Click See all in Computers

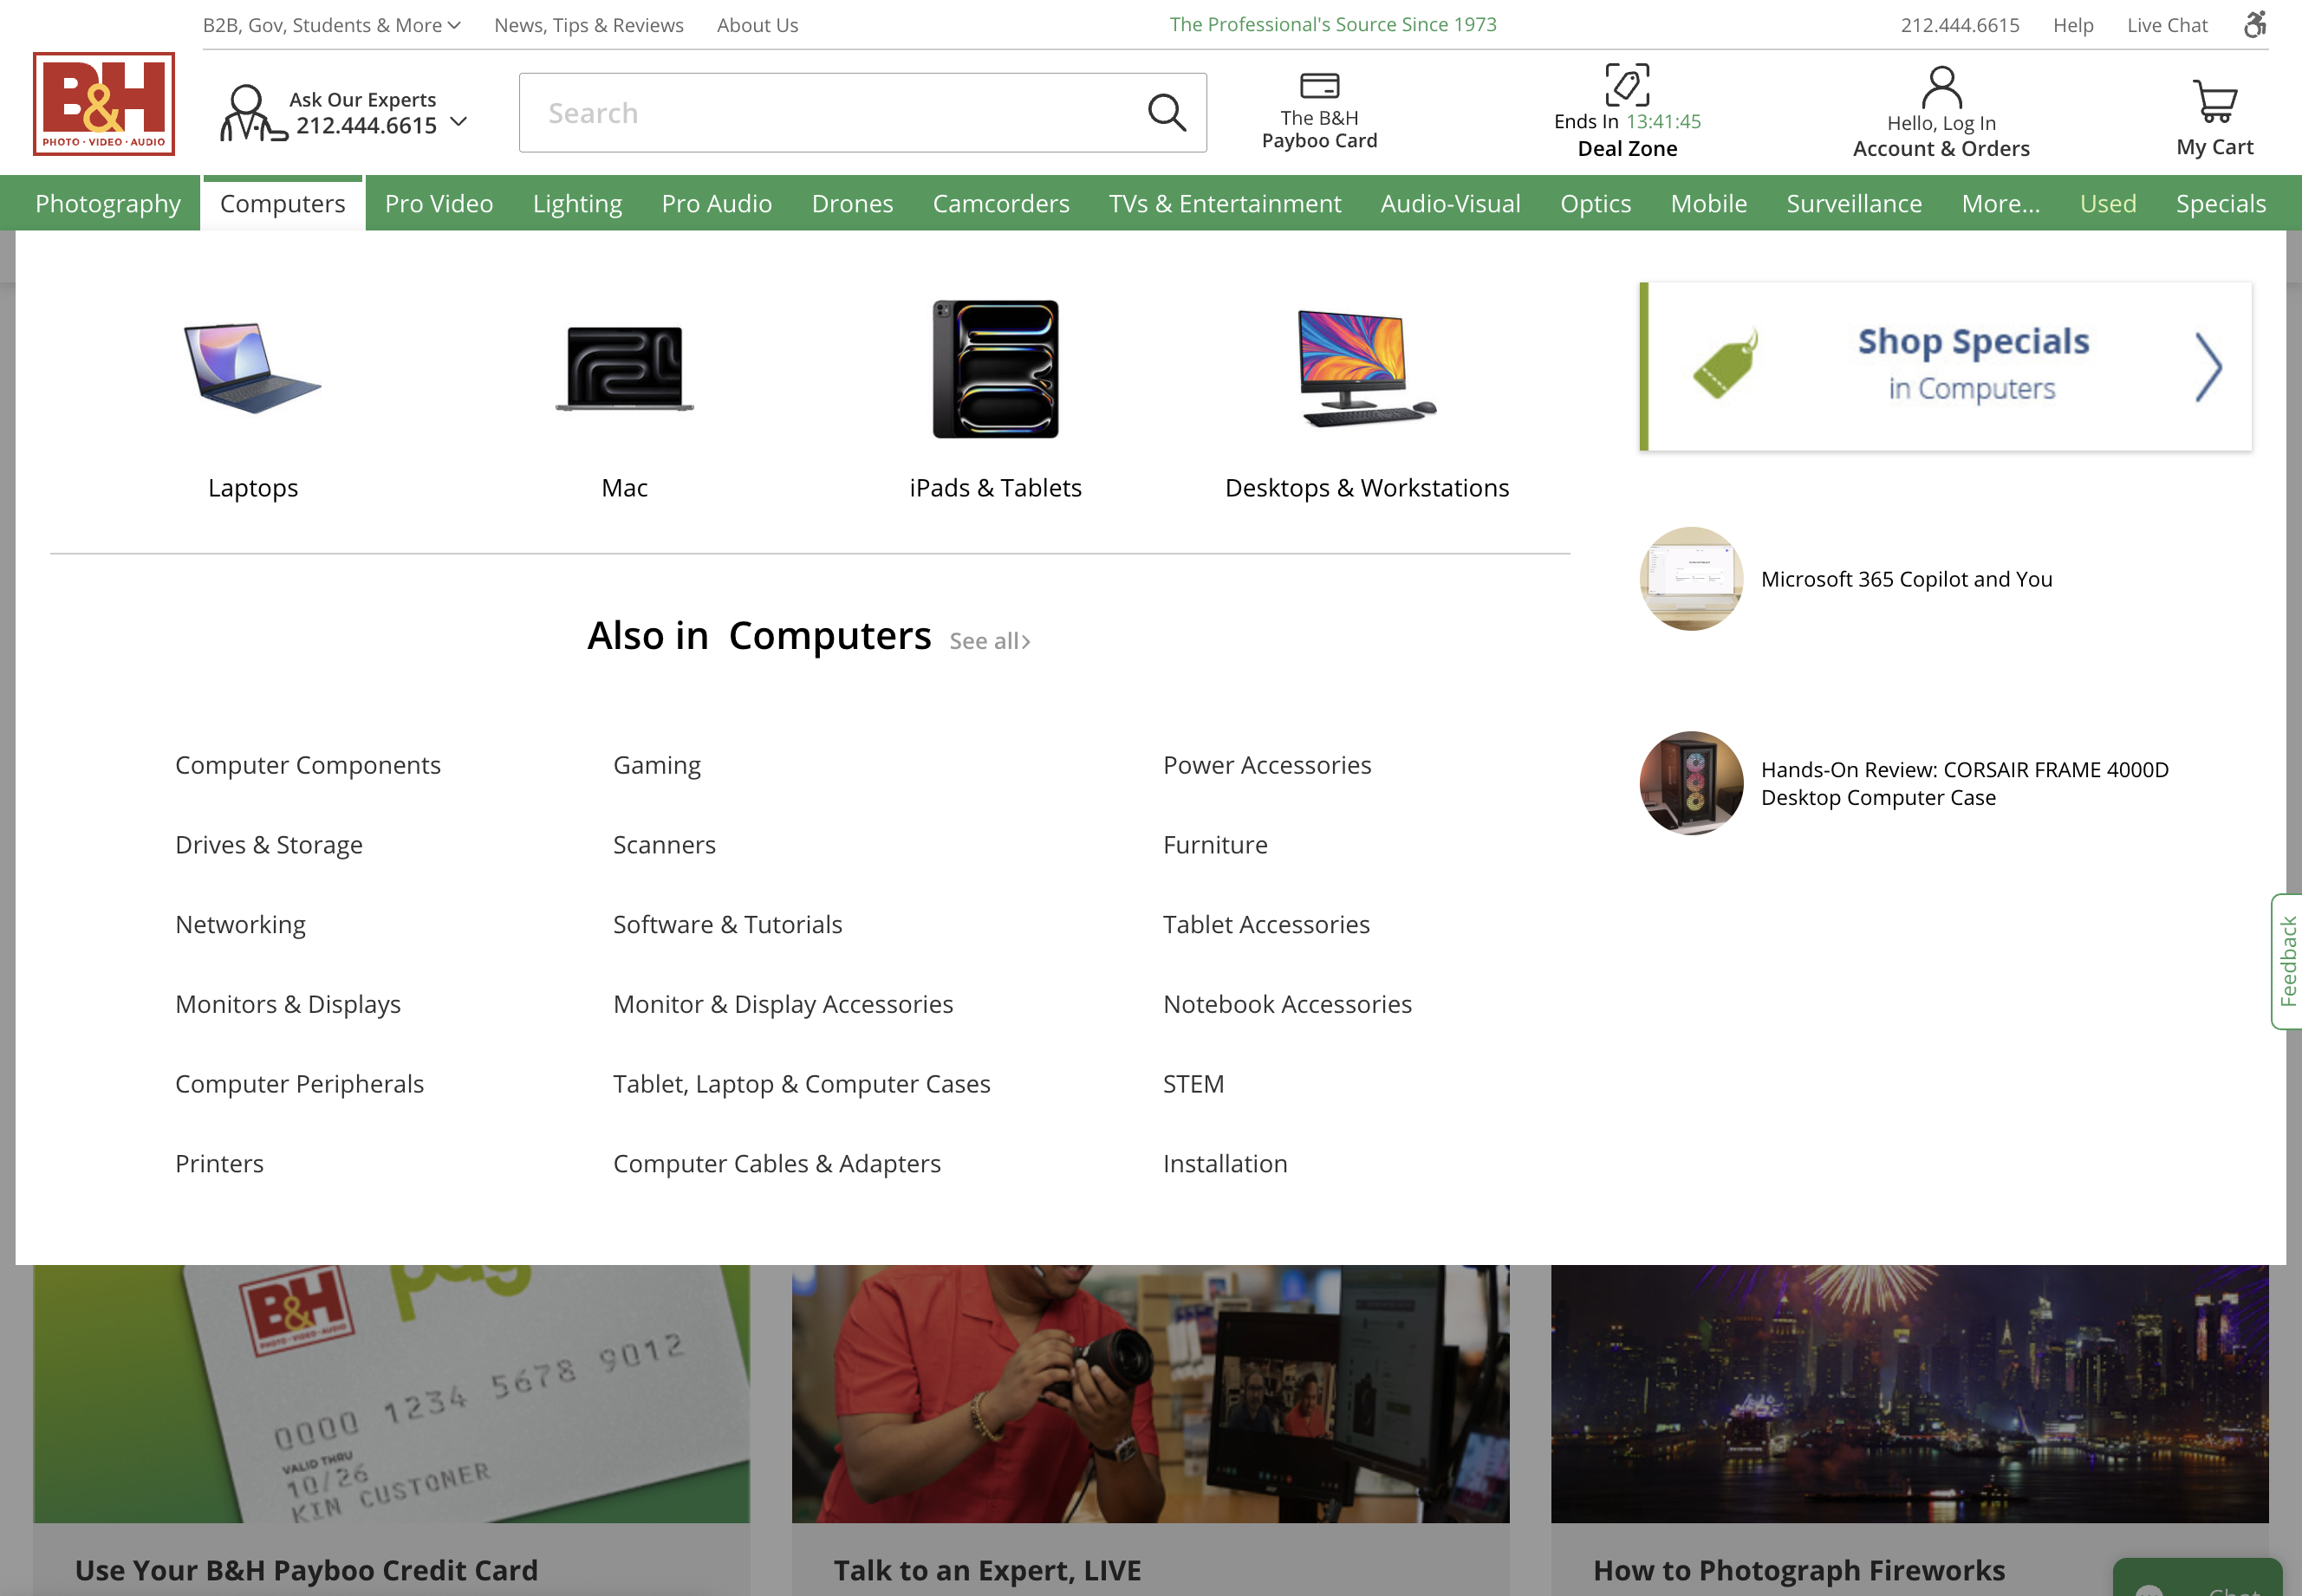(x=989, y=640)
